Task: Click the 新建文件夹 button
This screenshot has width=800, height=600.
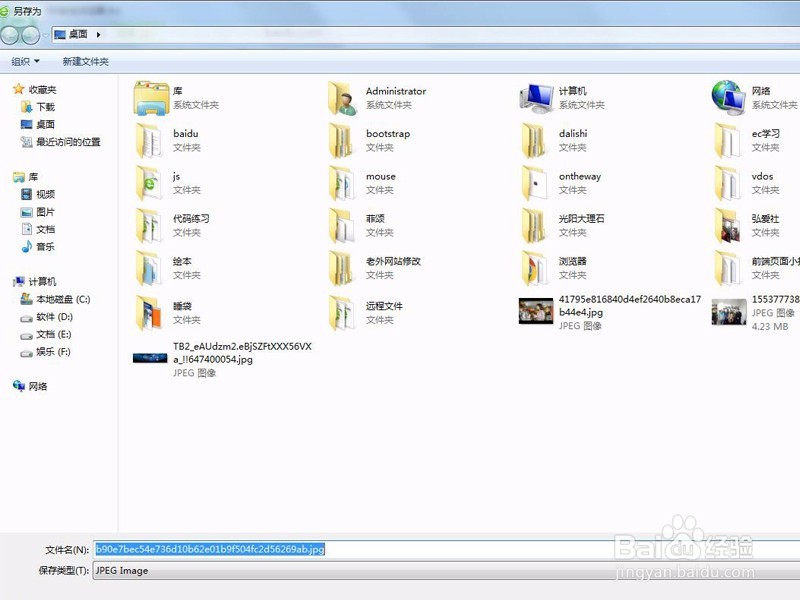Action: coord(85,62)
